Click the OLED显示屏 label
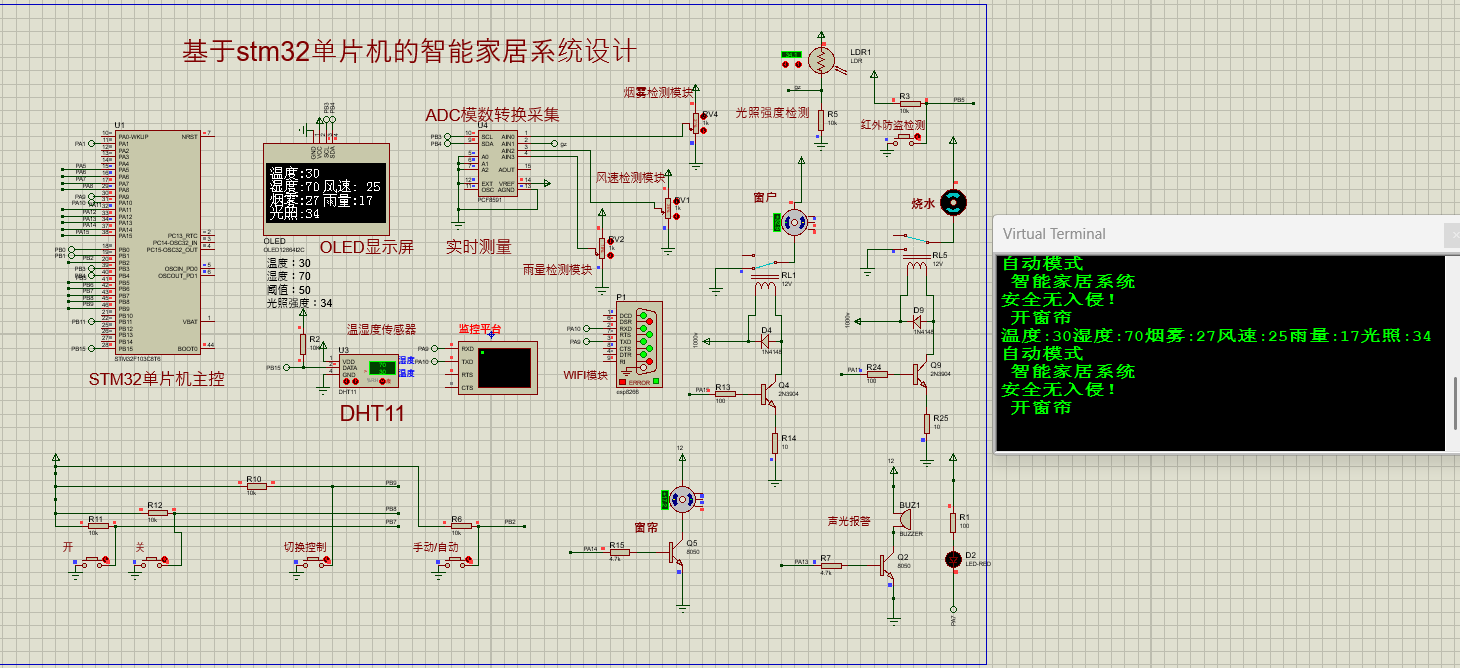The height and width of the screenshot is (668, 1460). (366, 247)
